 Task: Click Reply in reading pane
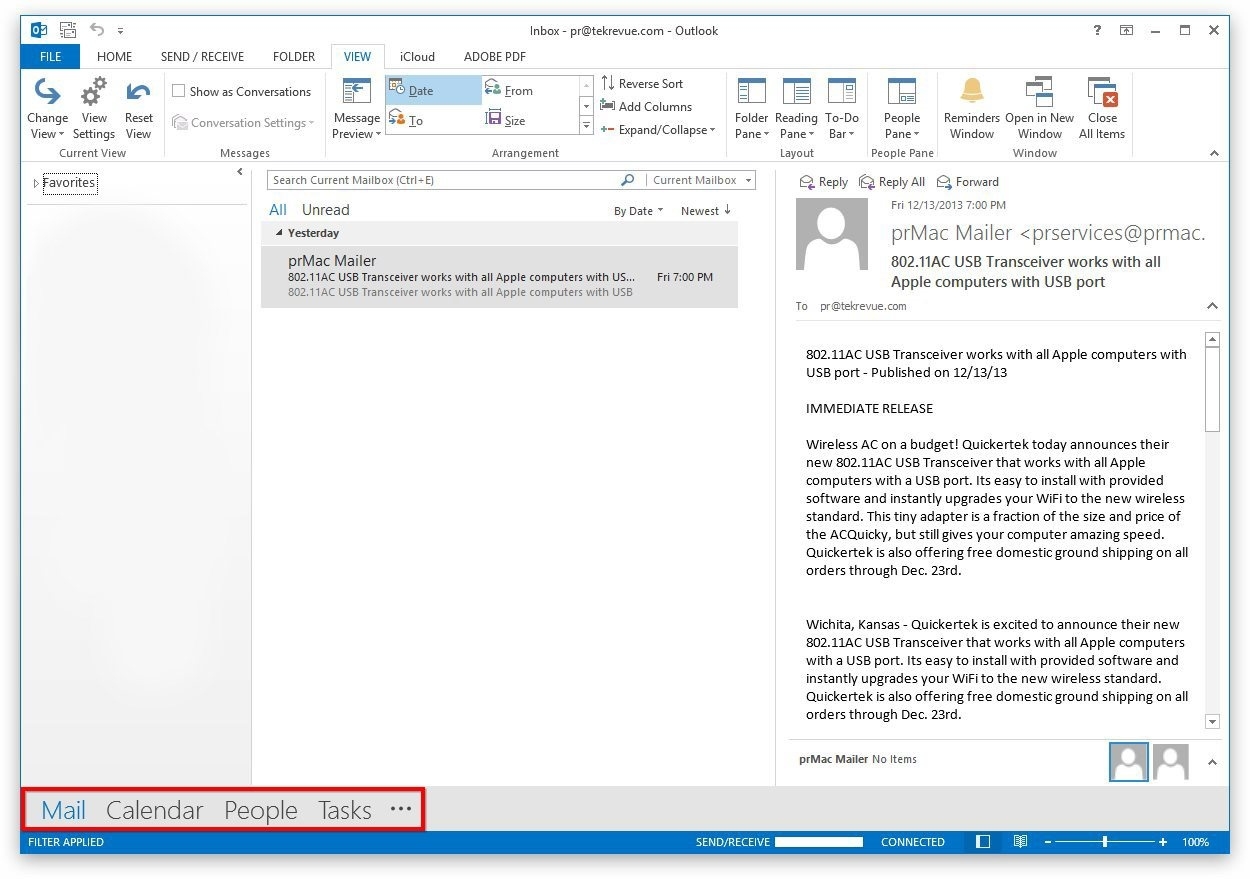click(x=824, y=182)
